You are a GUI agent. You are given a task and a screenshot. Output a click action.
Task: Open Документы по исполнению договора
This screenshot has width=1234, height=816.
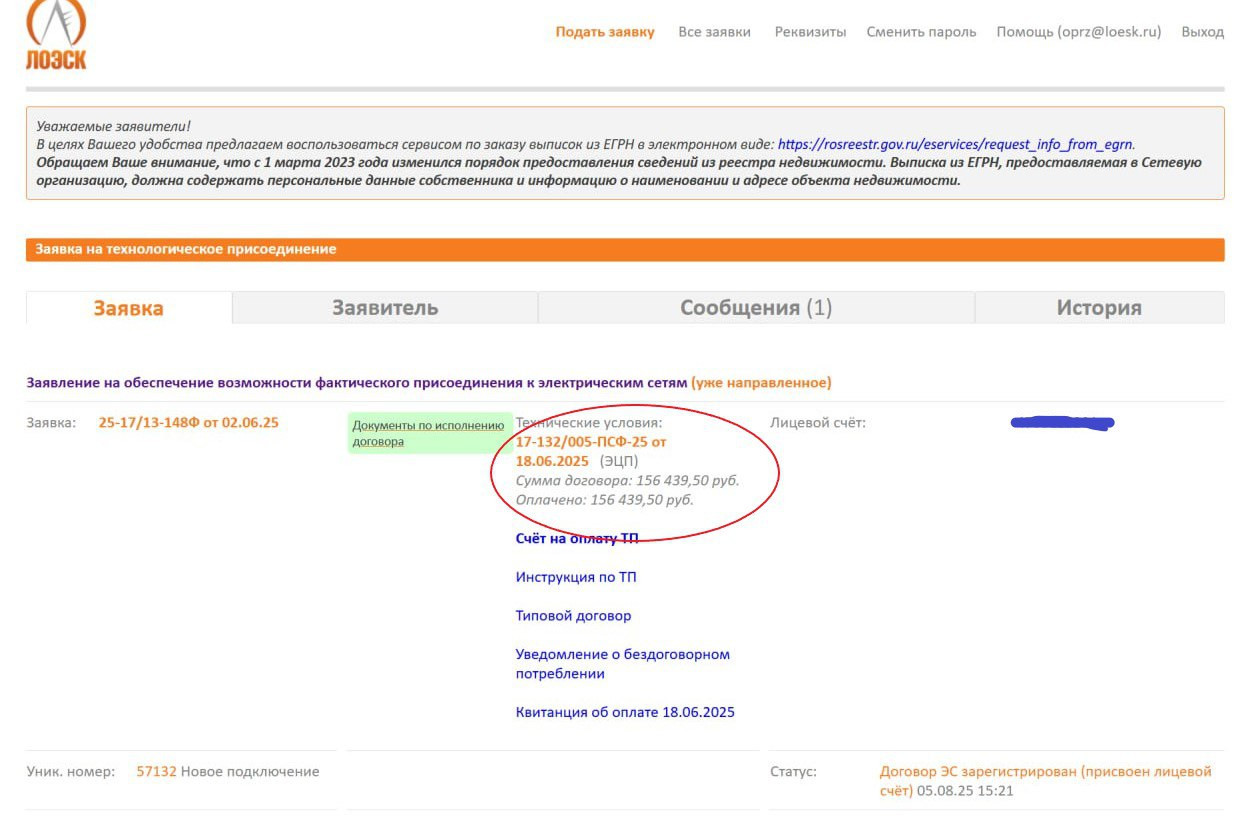[x=428, y=433]
